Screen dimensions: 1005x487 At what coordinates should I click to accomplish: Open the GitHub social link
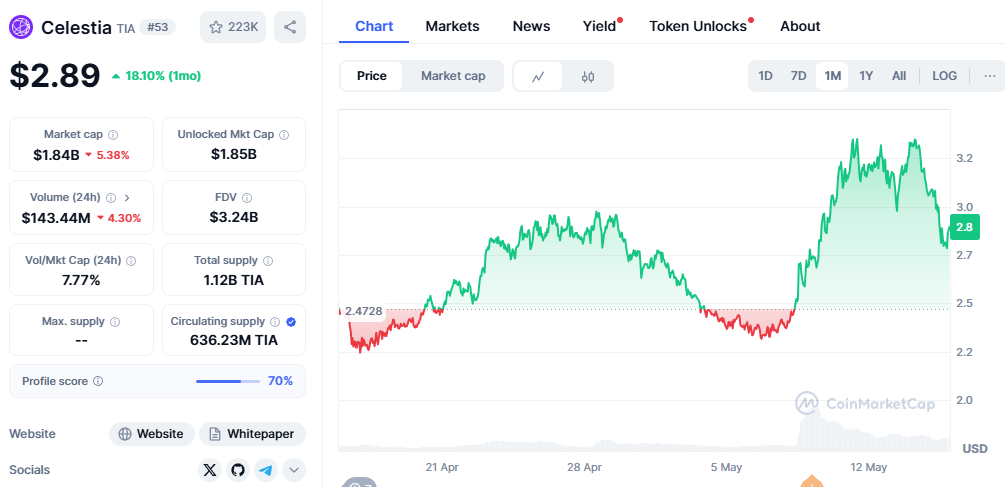tap(238, 470)
